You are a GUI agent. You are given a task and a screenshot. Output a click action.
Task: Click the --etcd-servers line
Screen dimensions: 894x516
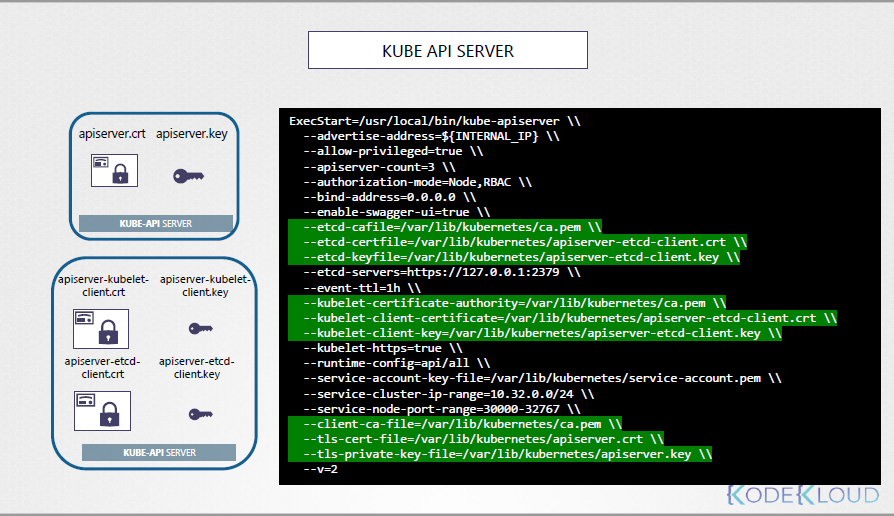(442, 272)
